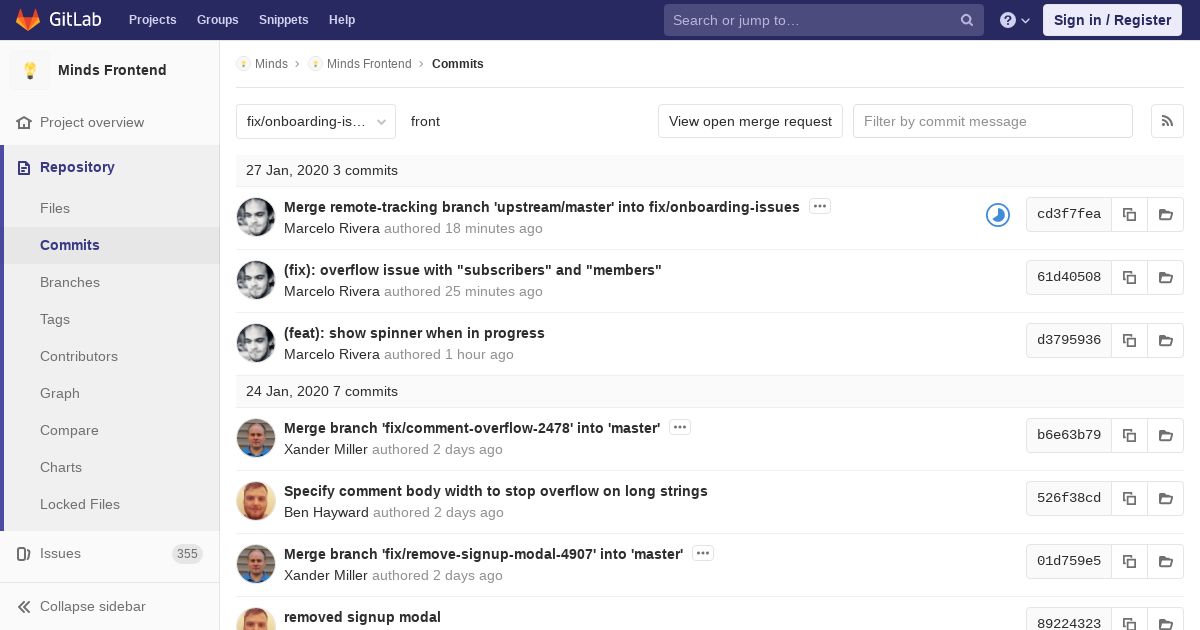
Task: Open the fix/onboarding-is... branch dropdown
Action: tap(316, 121)
